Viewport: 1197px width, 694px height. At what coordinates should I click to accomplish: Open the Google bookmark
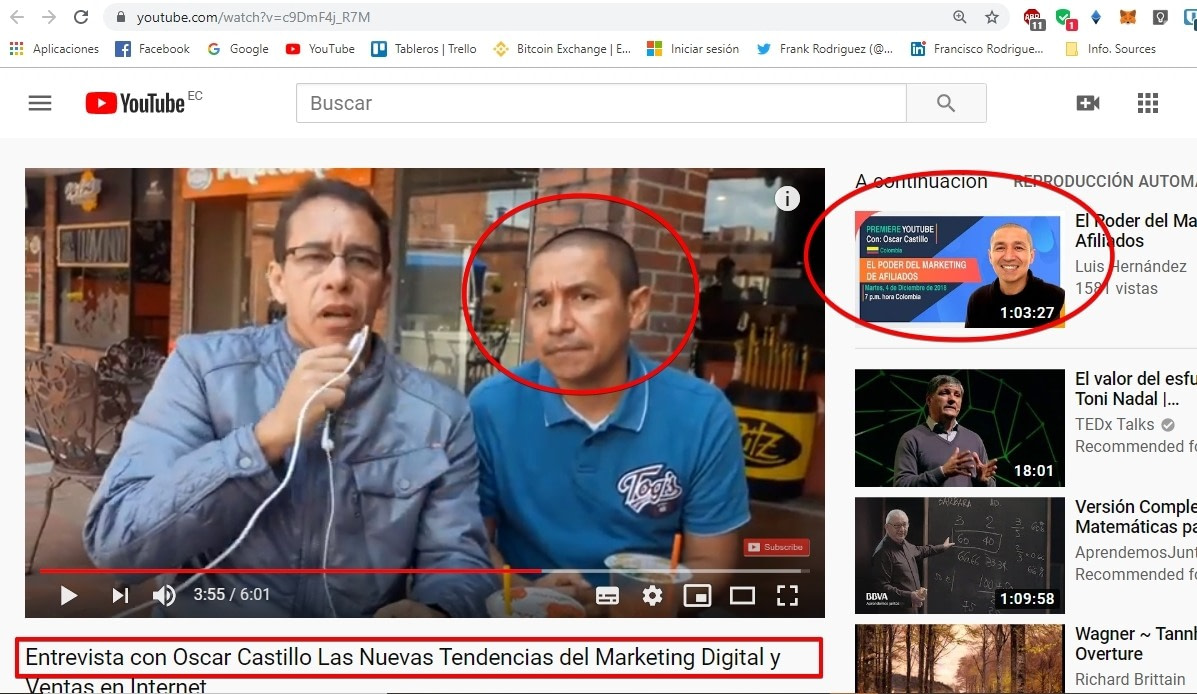238,49
